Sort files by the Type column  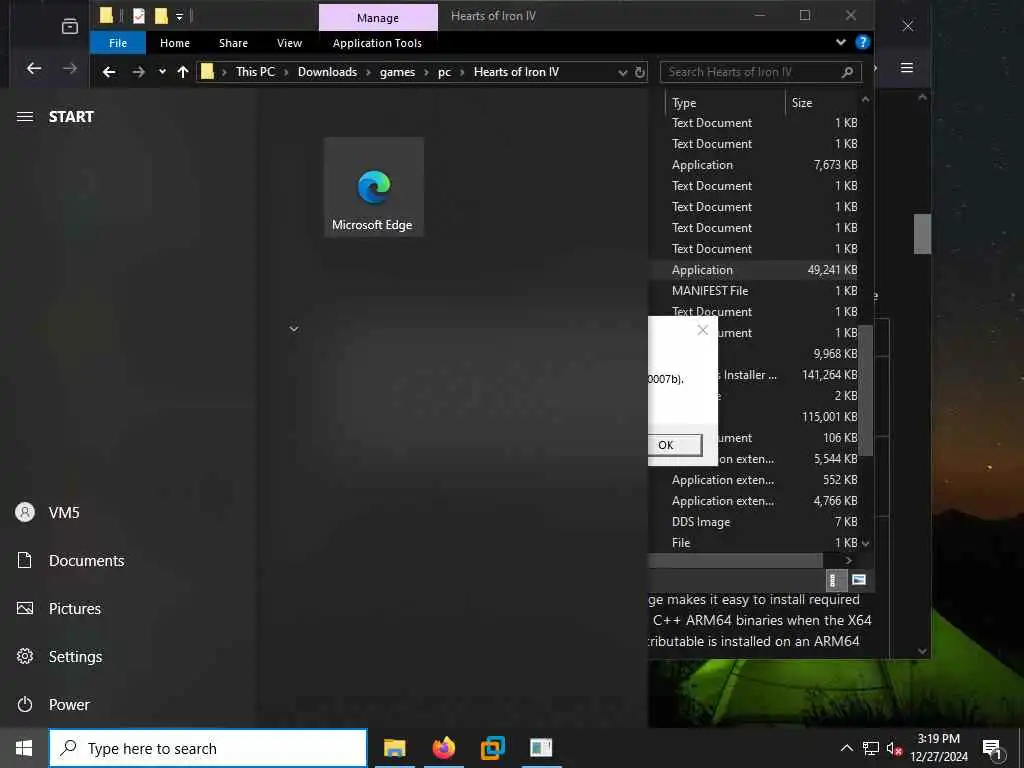point(725,103)
